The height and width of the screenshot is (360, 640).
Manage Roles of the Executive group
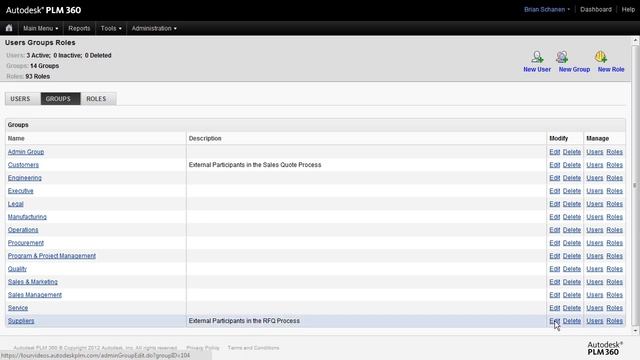[x=614, y=191]
